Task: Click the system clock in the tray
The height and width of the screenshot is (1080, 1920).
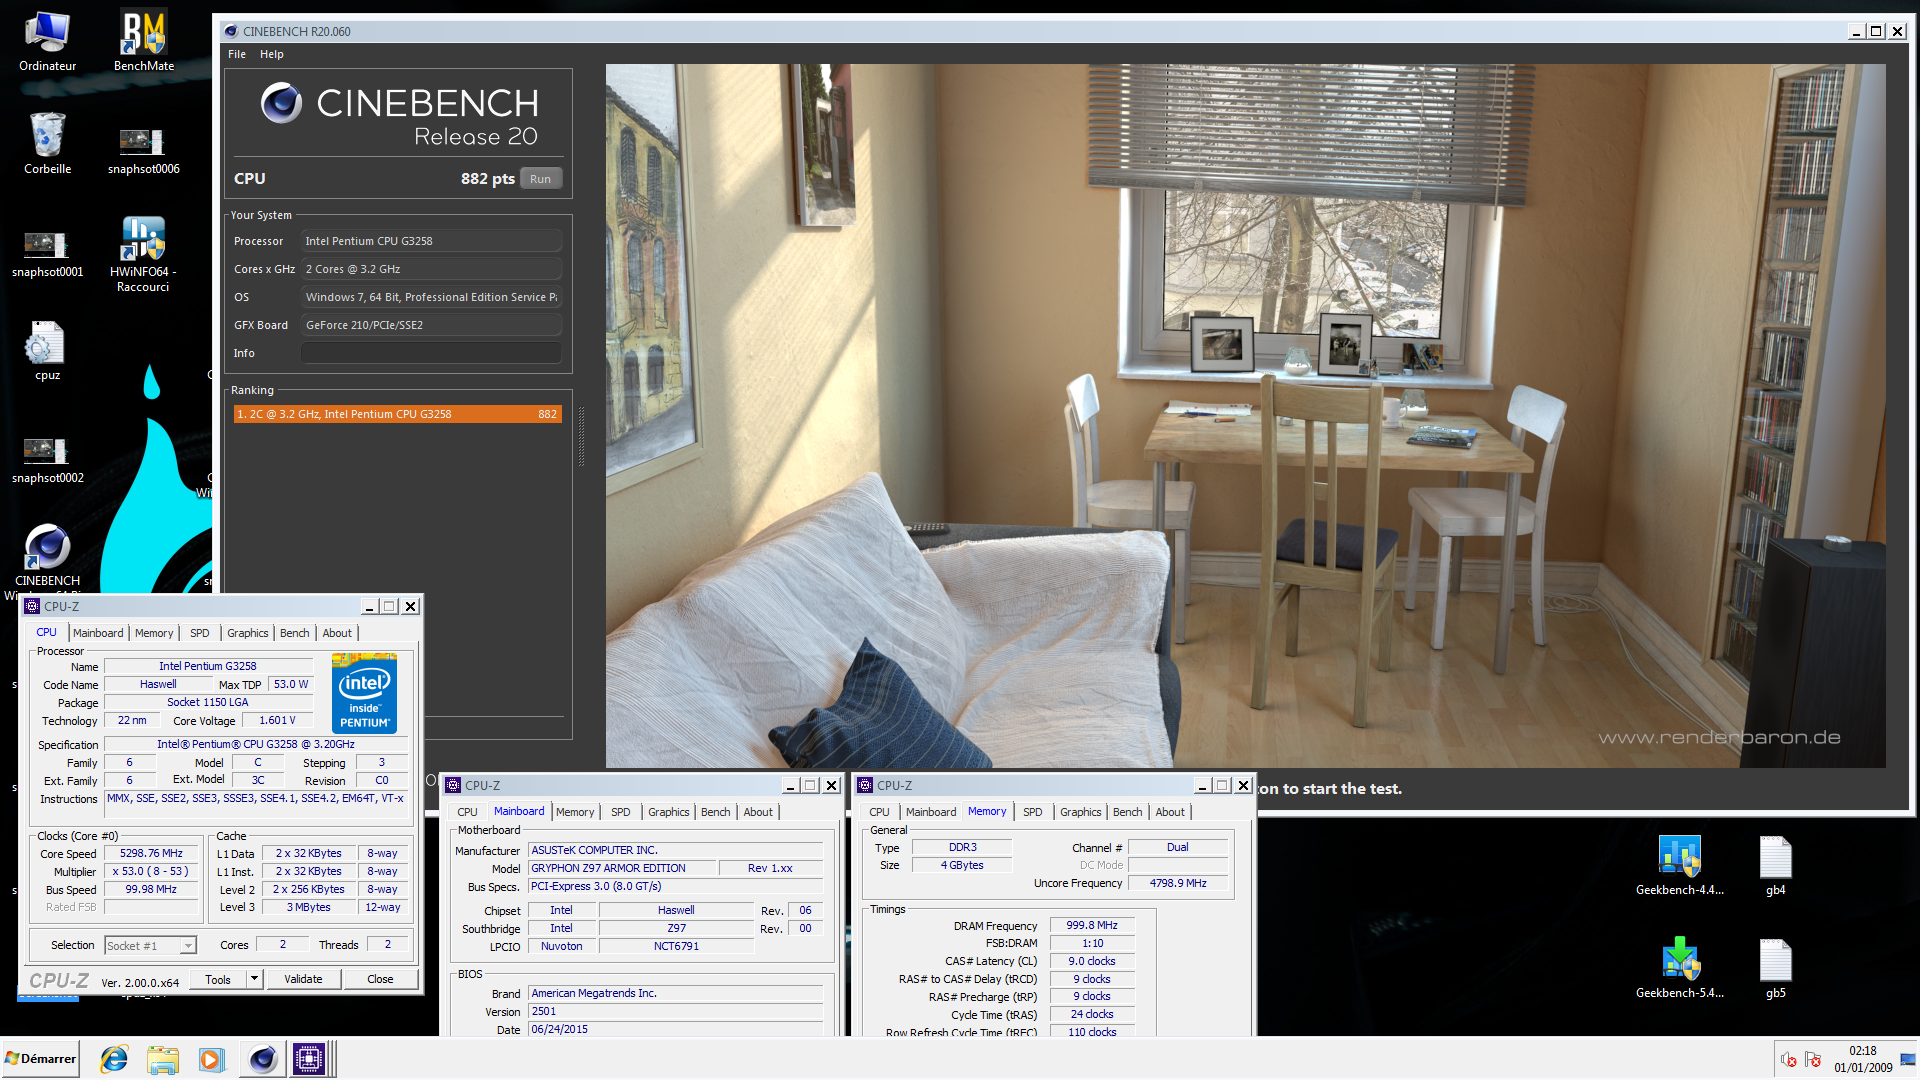Action: [x=1863, y=1059]
